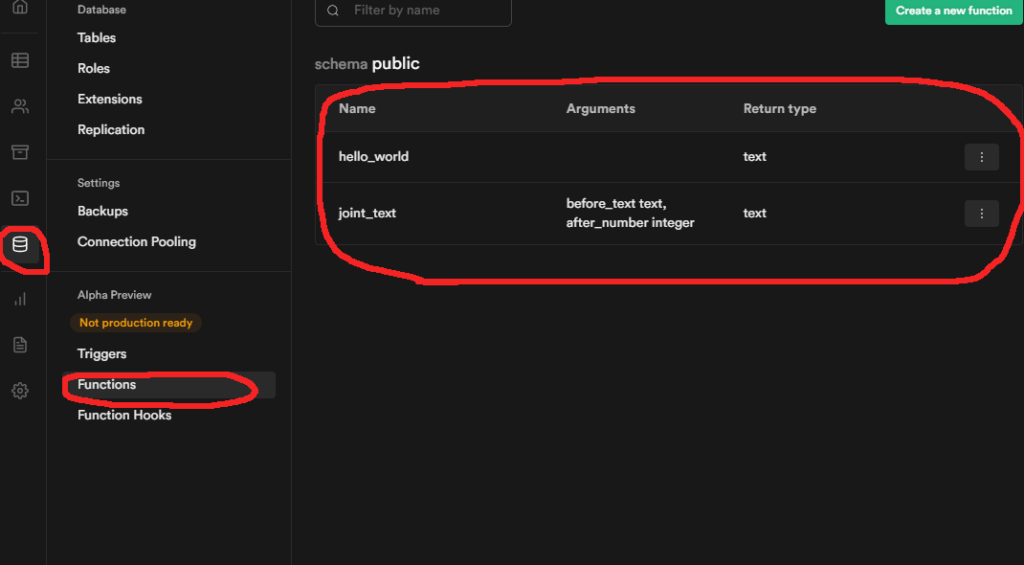Image resolution: width=1024 pixels, height=565 pixels.
Task: Go to Tables in the Database menu
Action: tap(97, 38)
